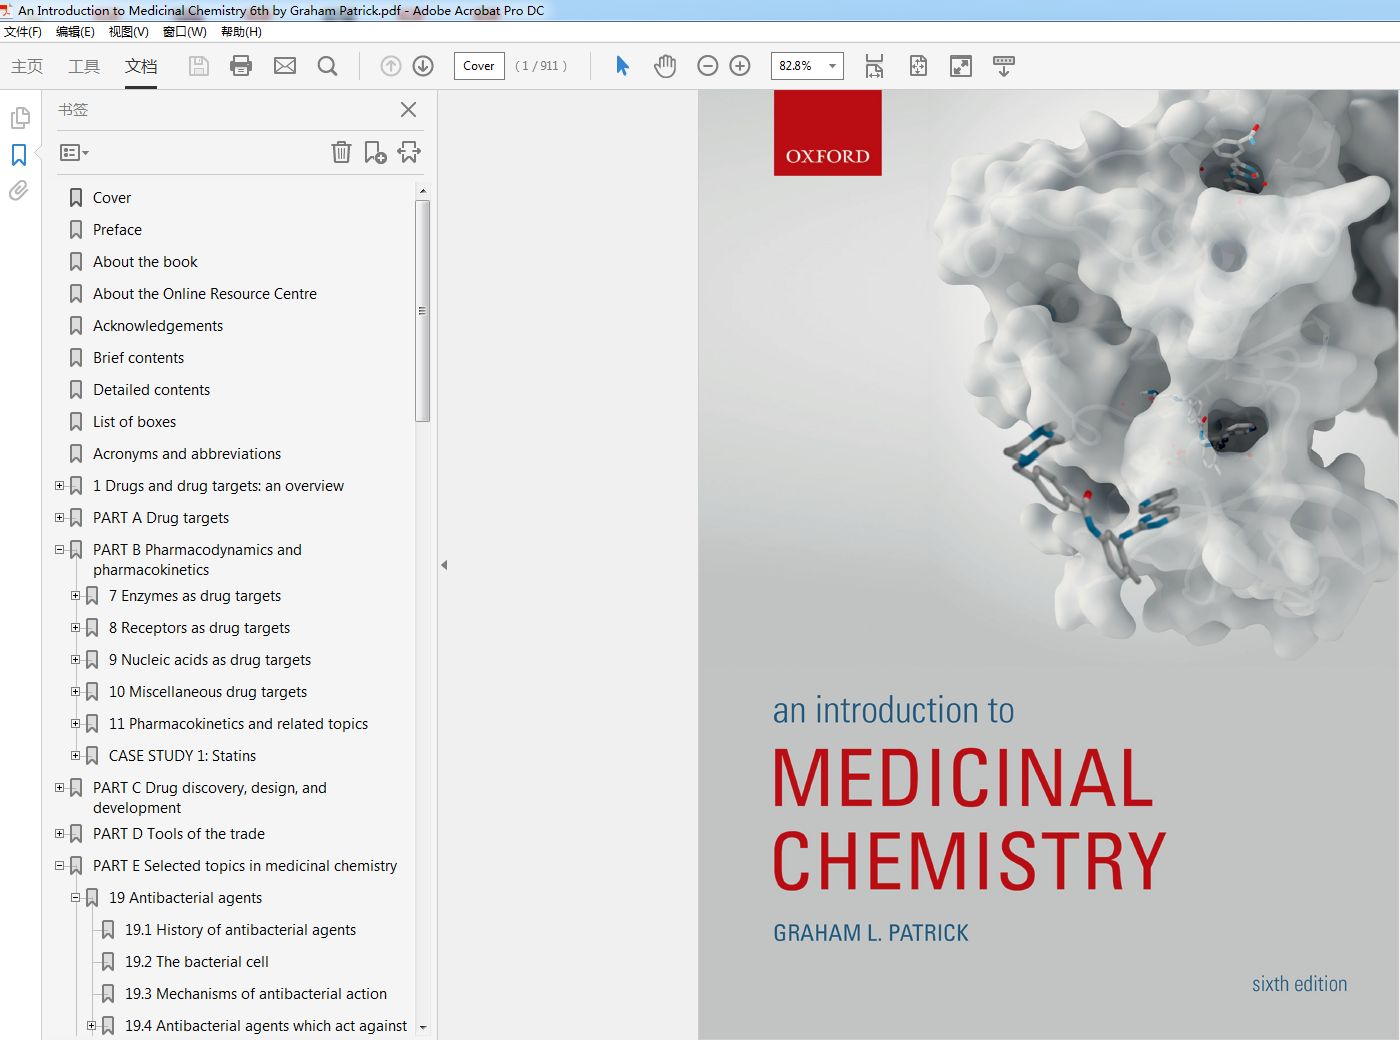
Task: Expand 9 Nucleic acids bookmark
Action: tap(75, 660)
